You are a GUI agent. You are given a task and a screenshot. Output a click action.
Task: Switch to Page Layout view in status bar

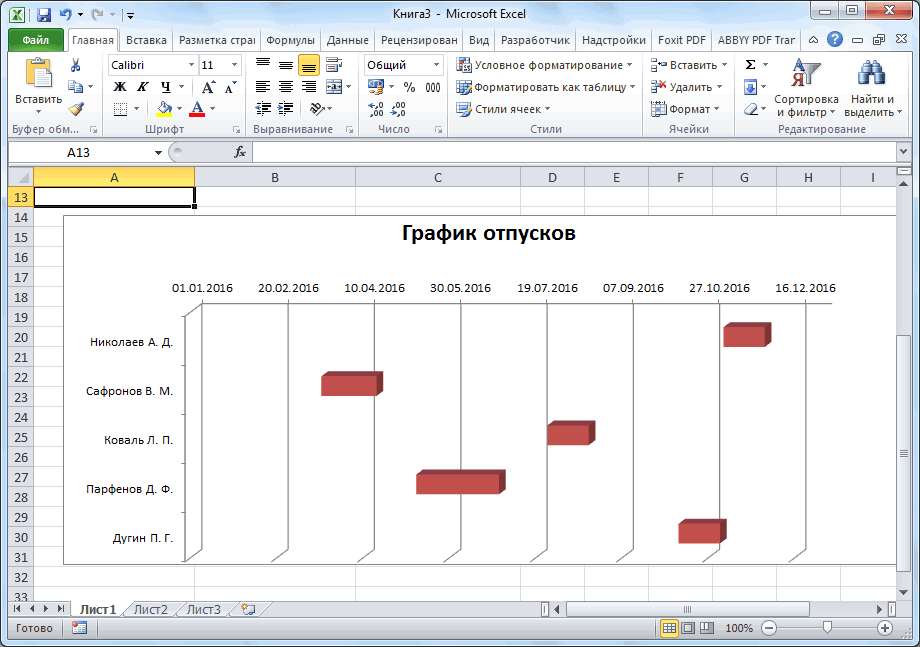689,628
